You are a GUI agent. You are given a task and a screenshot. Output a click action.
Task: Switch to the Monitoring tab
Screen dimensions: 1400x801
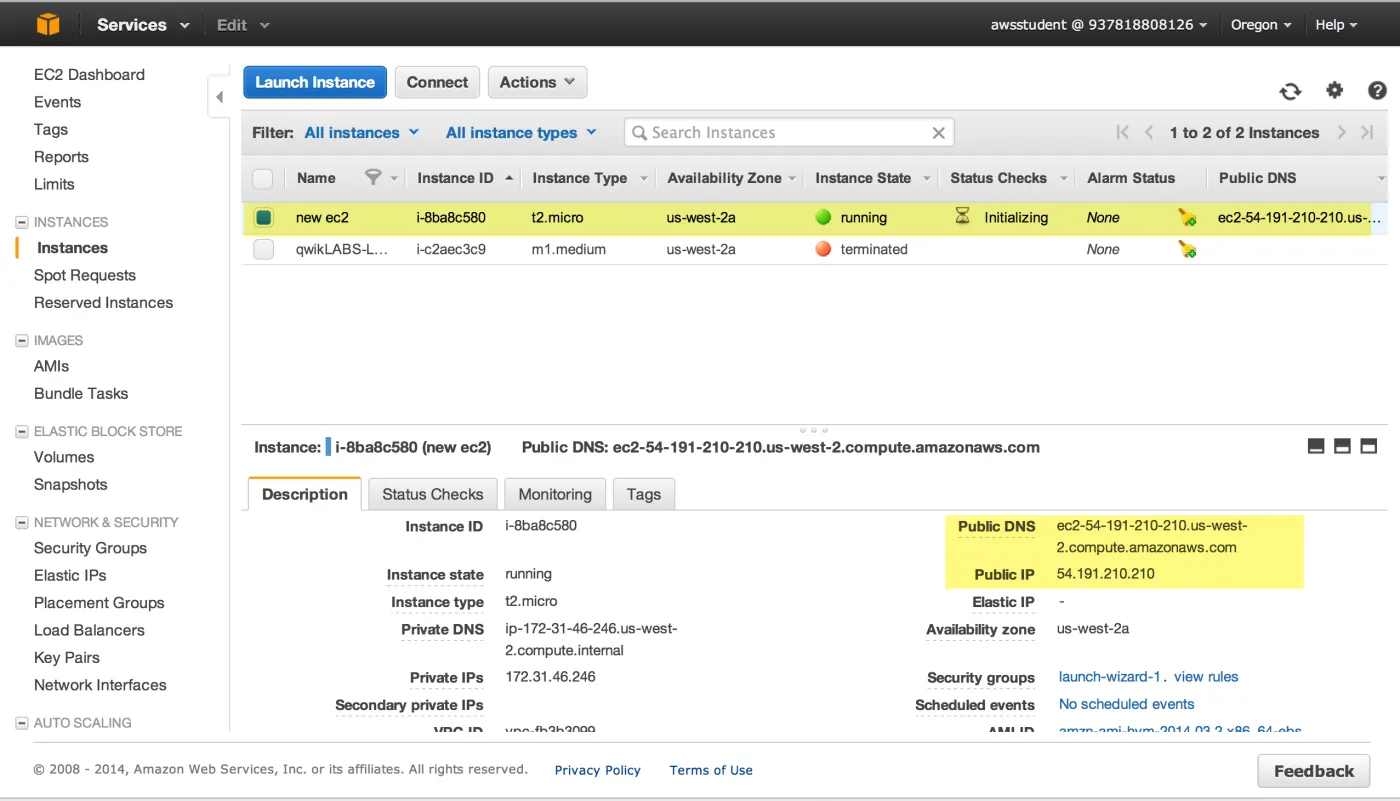coord(555,494)
